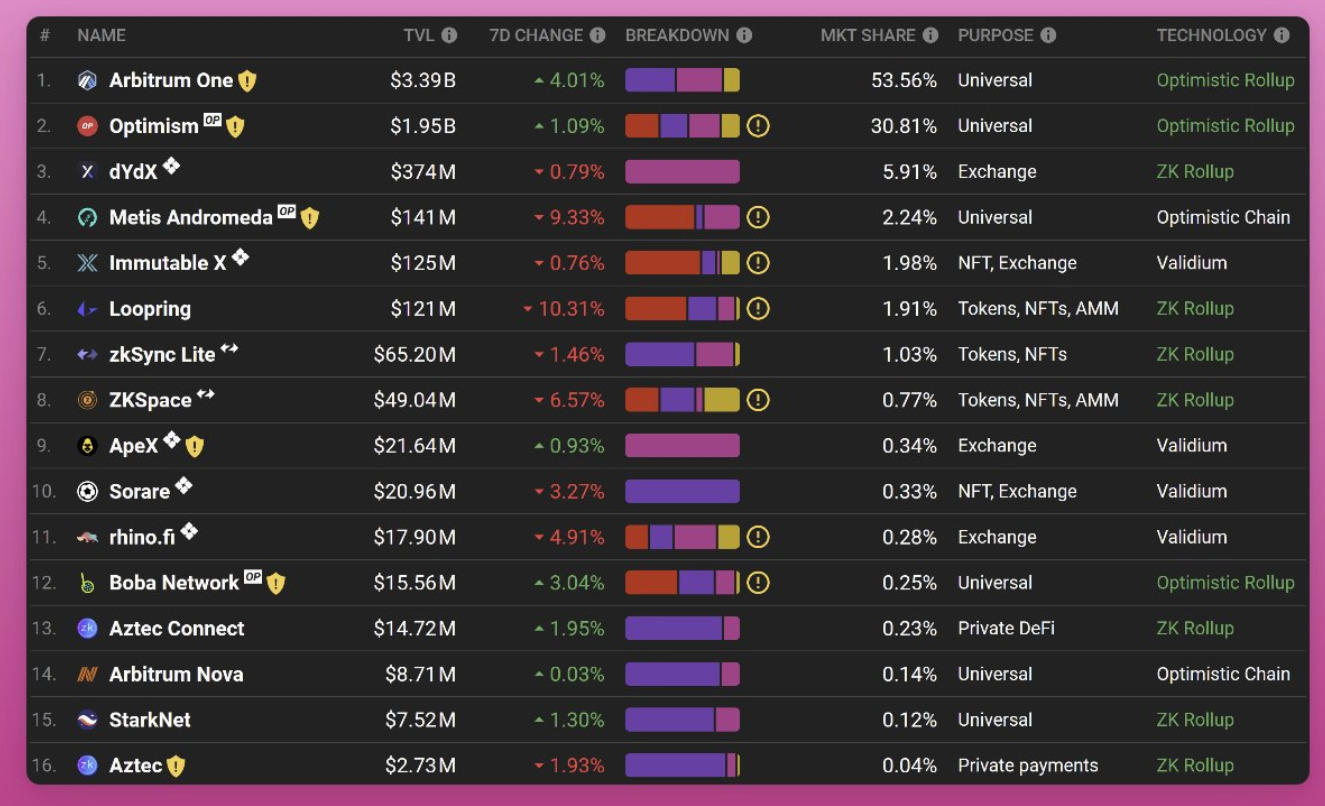Click the yellow shield icon beside Arbitrum One
The width and height of the screenshot is (1325, 806).
point(247,82)
